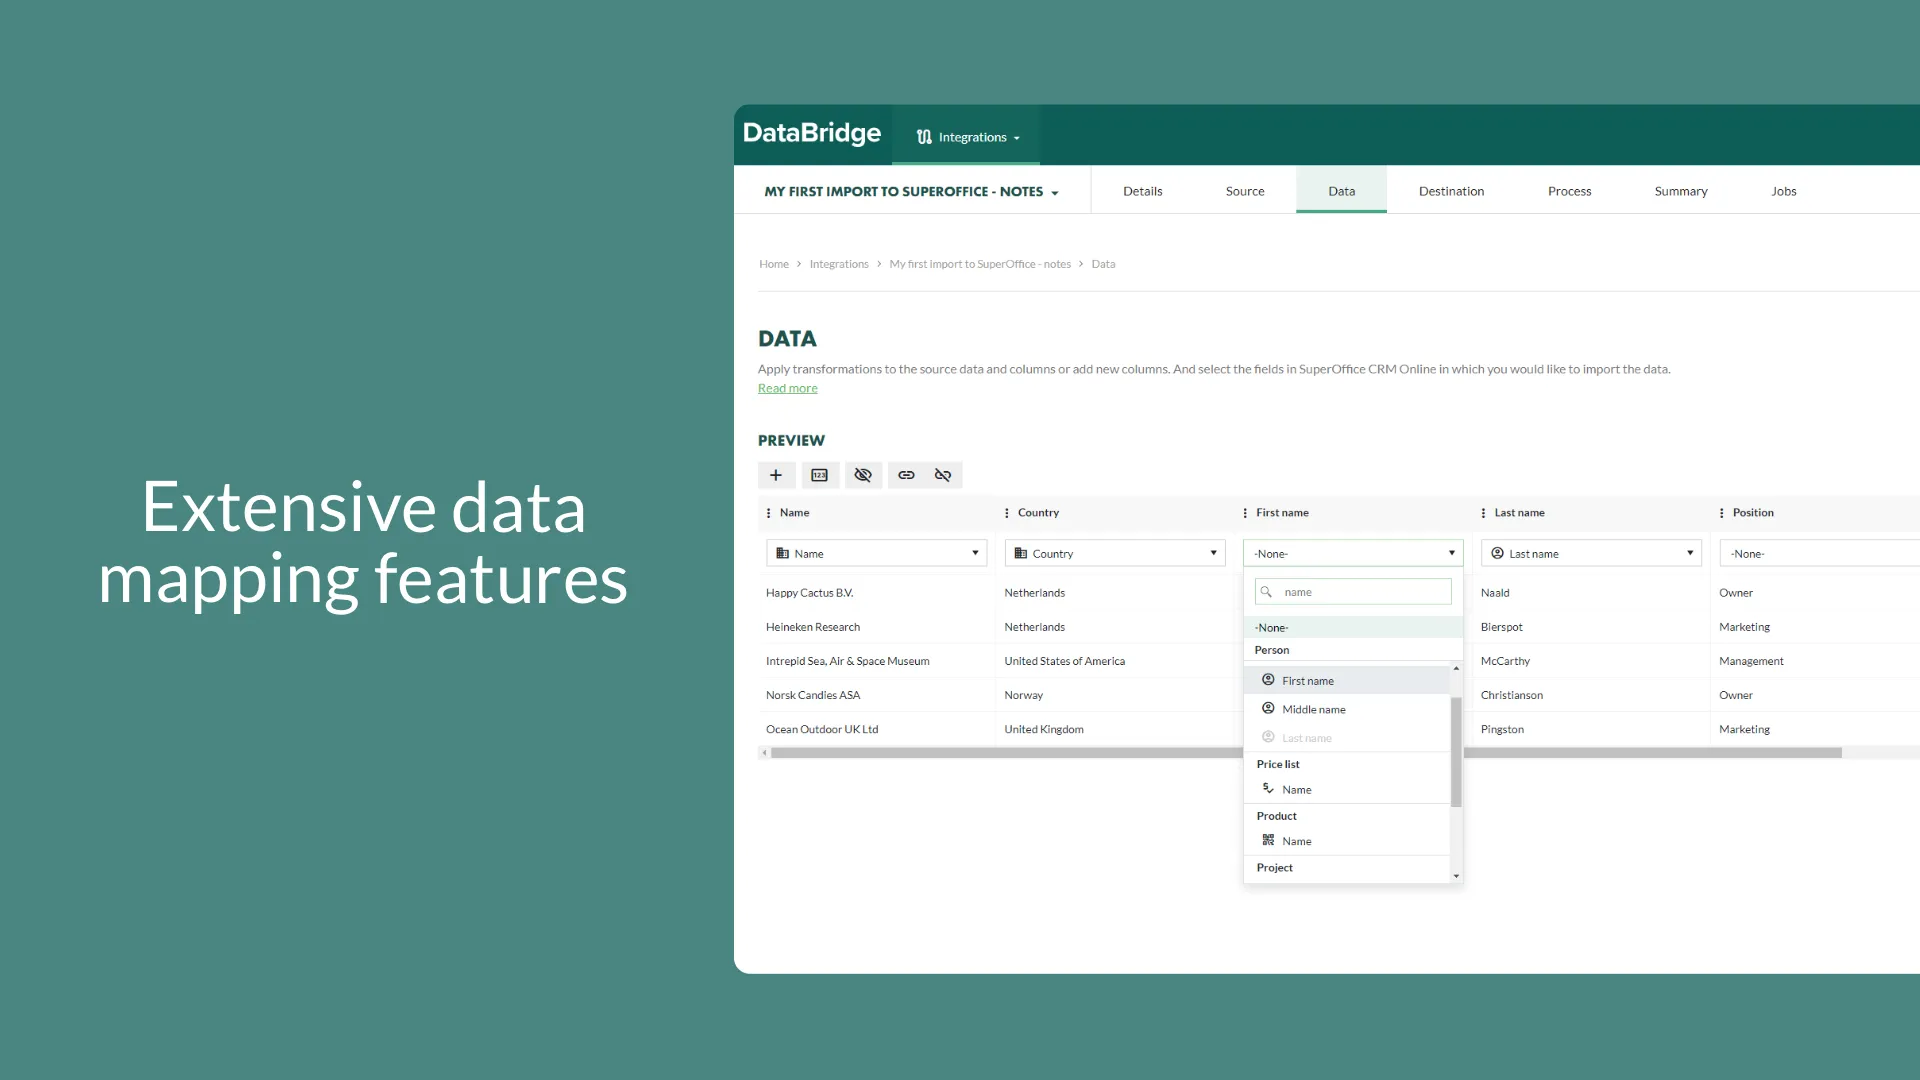The width and height of the screenshot is (1920, 1080).
Task: Expand the Country field mapping dropdown
Action: [x=1114, y=553]
